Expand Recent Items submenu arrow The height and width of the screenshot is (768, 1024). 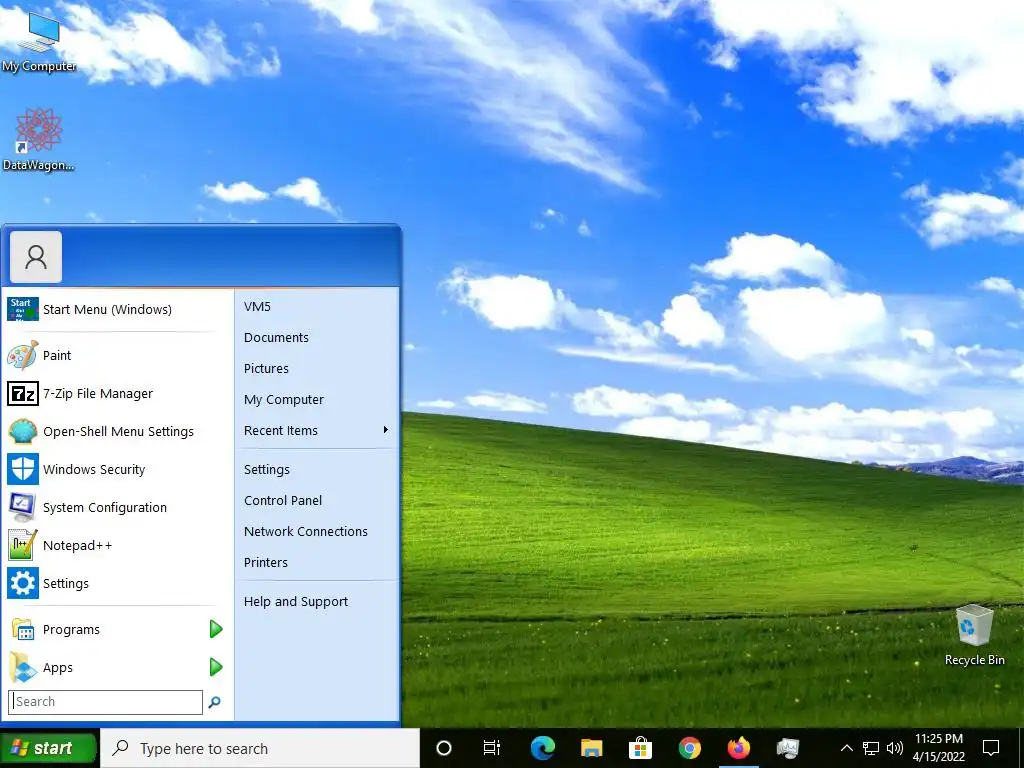(386, 430)
